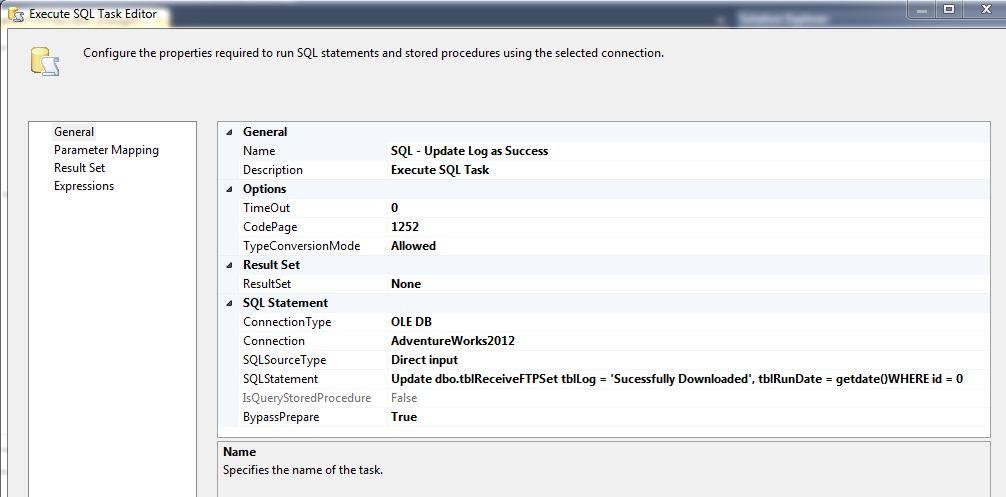Go to the Result Set page
Image resolution: width=1006 pixels, height=497 pixels.
(x=79, y=168)
